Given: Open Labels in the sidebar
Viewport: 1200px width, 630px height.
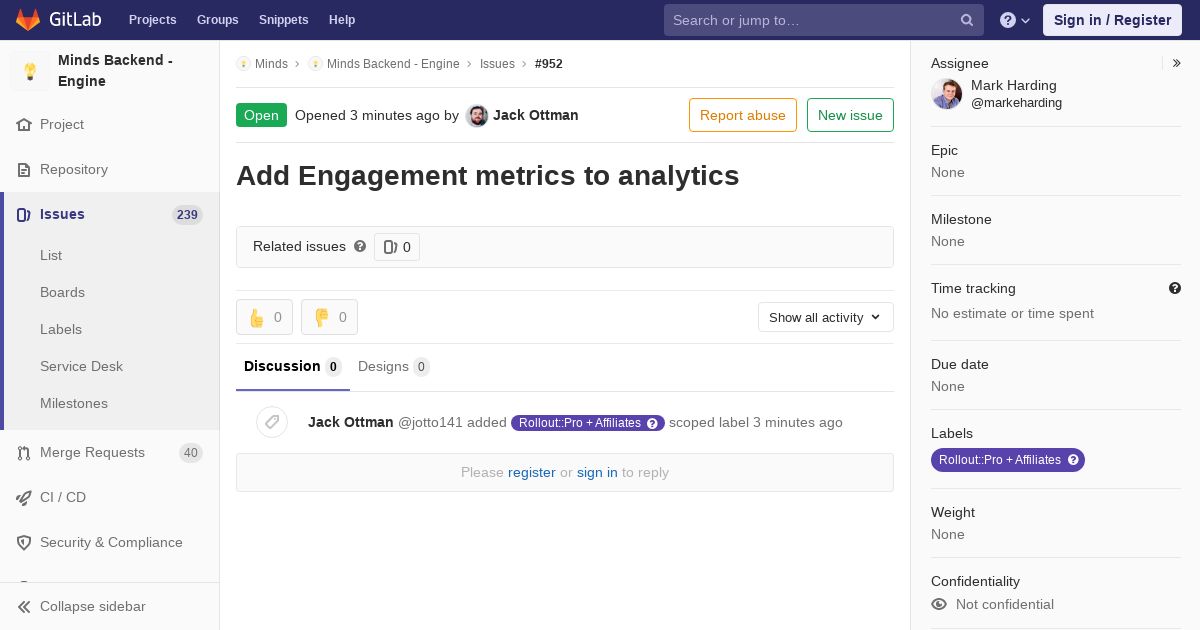Looking at the screenshot, I should (x=61, y=330).
